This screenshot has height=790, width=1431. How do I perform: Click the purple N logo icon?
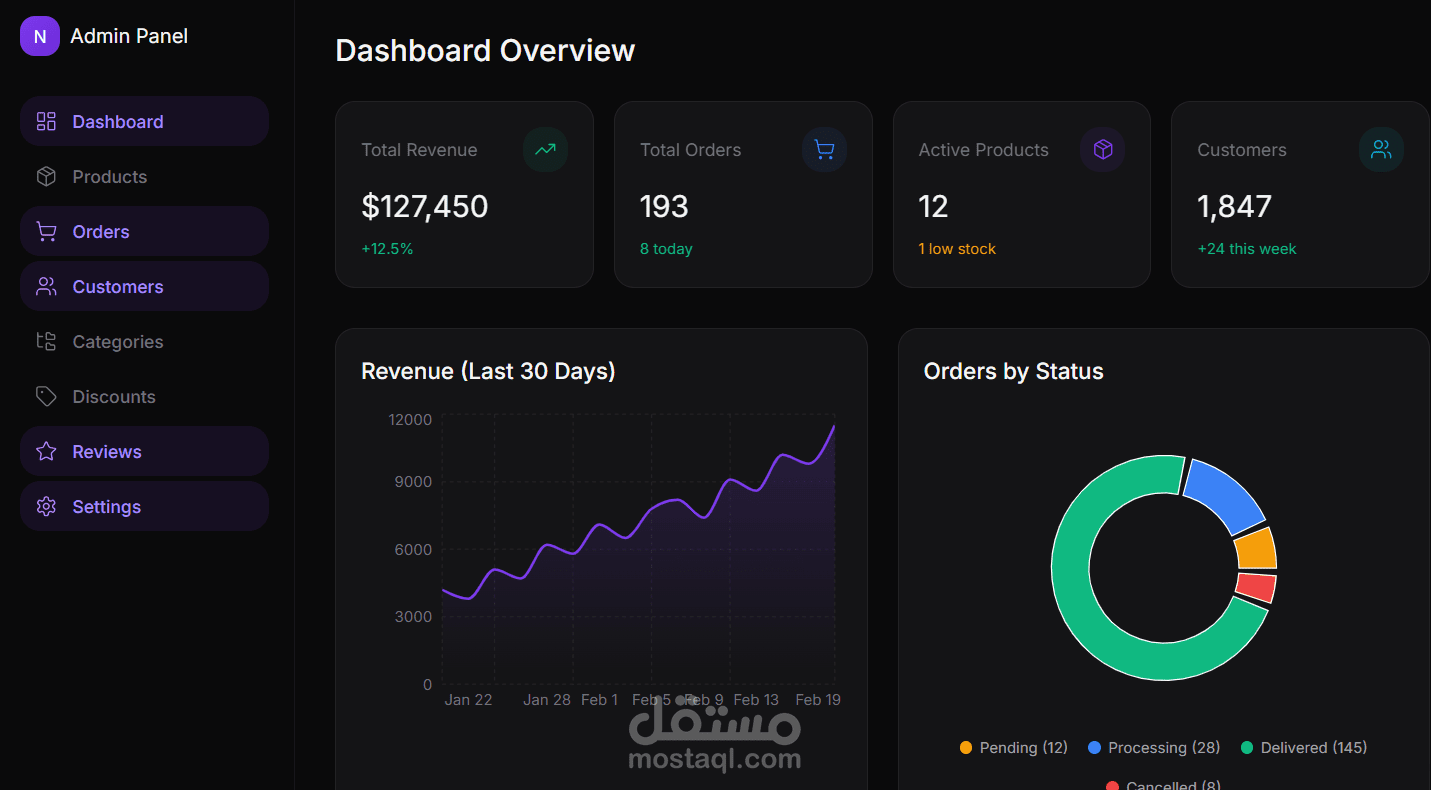(40, 36)
